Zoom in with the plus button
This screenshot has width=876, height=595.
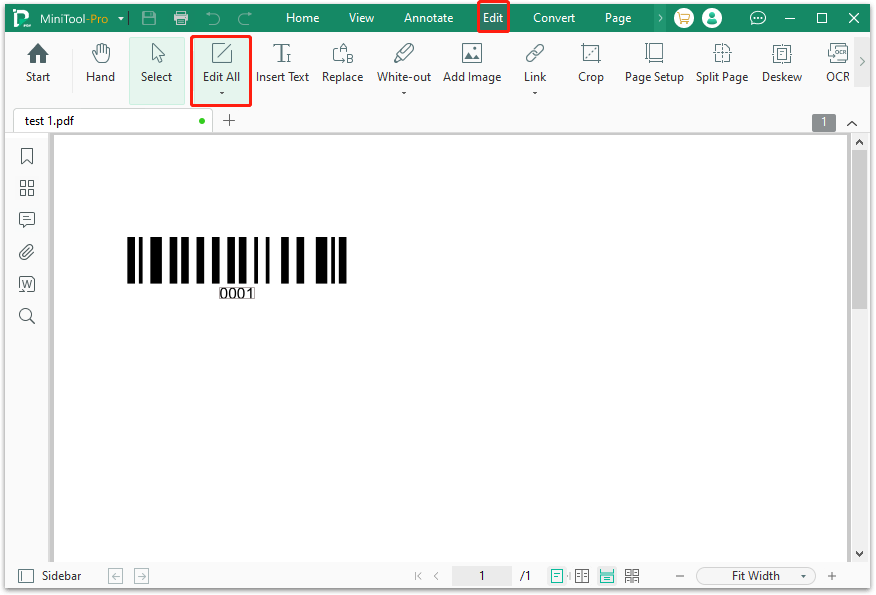(x=832, y=576)
